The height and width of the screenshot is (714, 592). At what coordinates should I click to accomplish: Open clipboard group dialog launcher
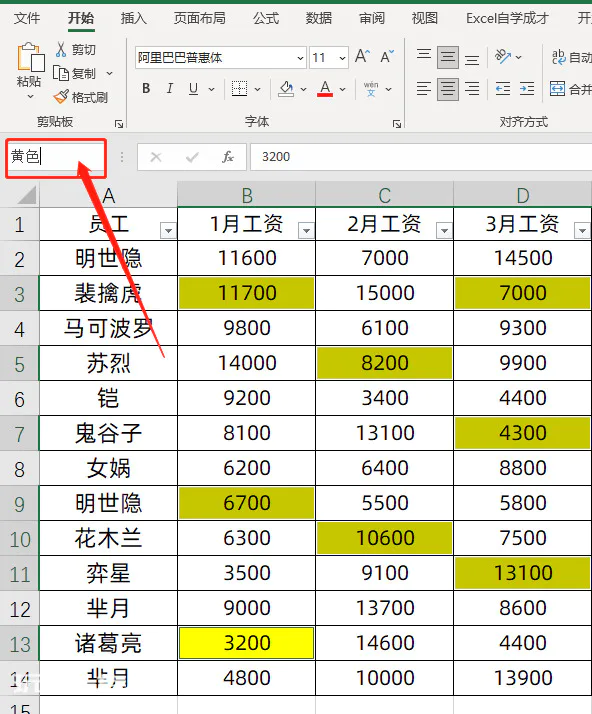click(x=119, y=124)
